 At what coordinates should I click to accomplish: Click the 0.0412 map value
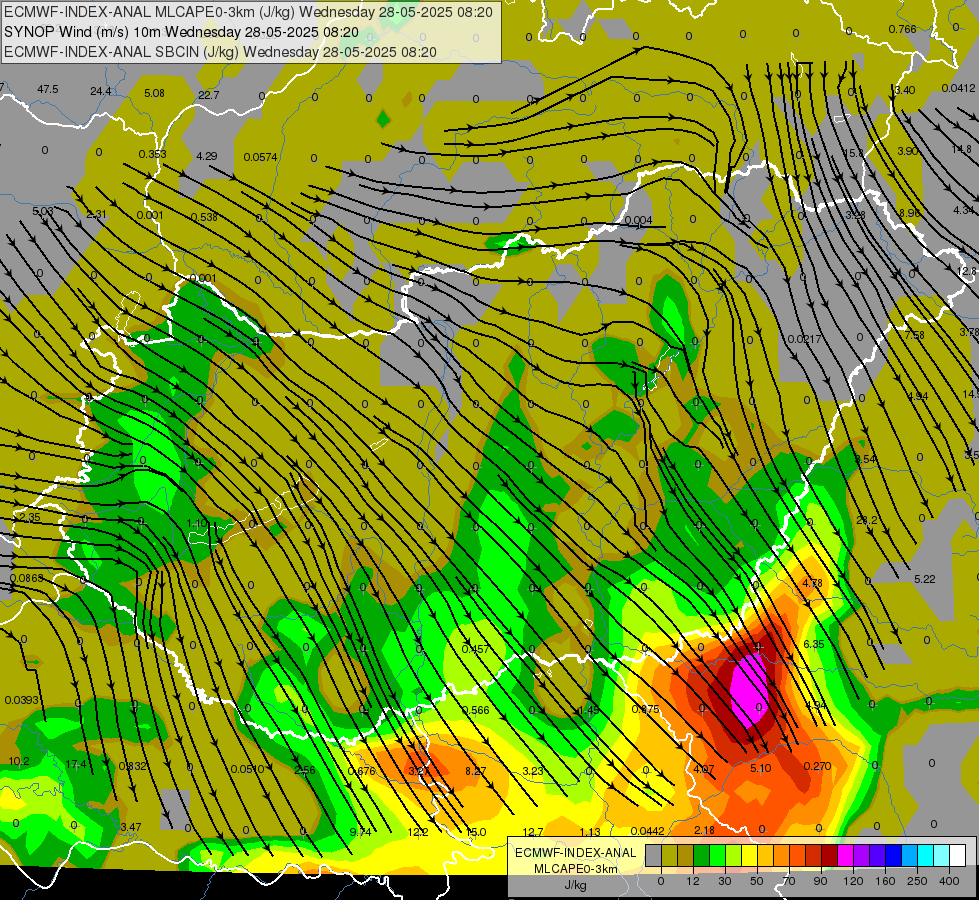point(958,89)
